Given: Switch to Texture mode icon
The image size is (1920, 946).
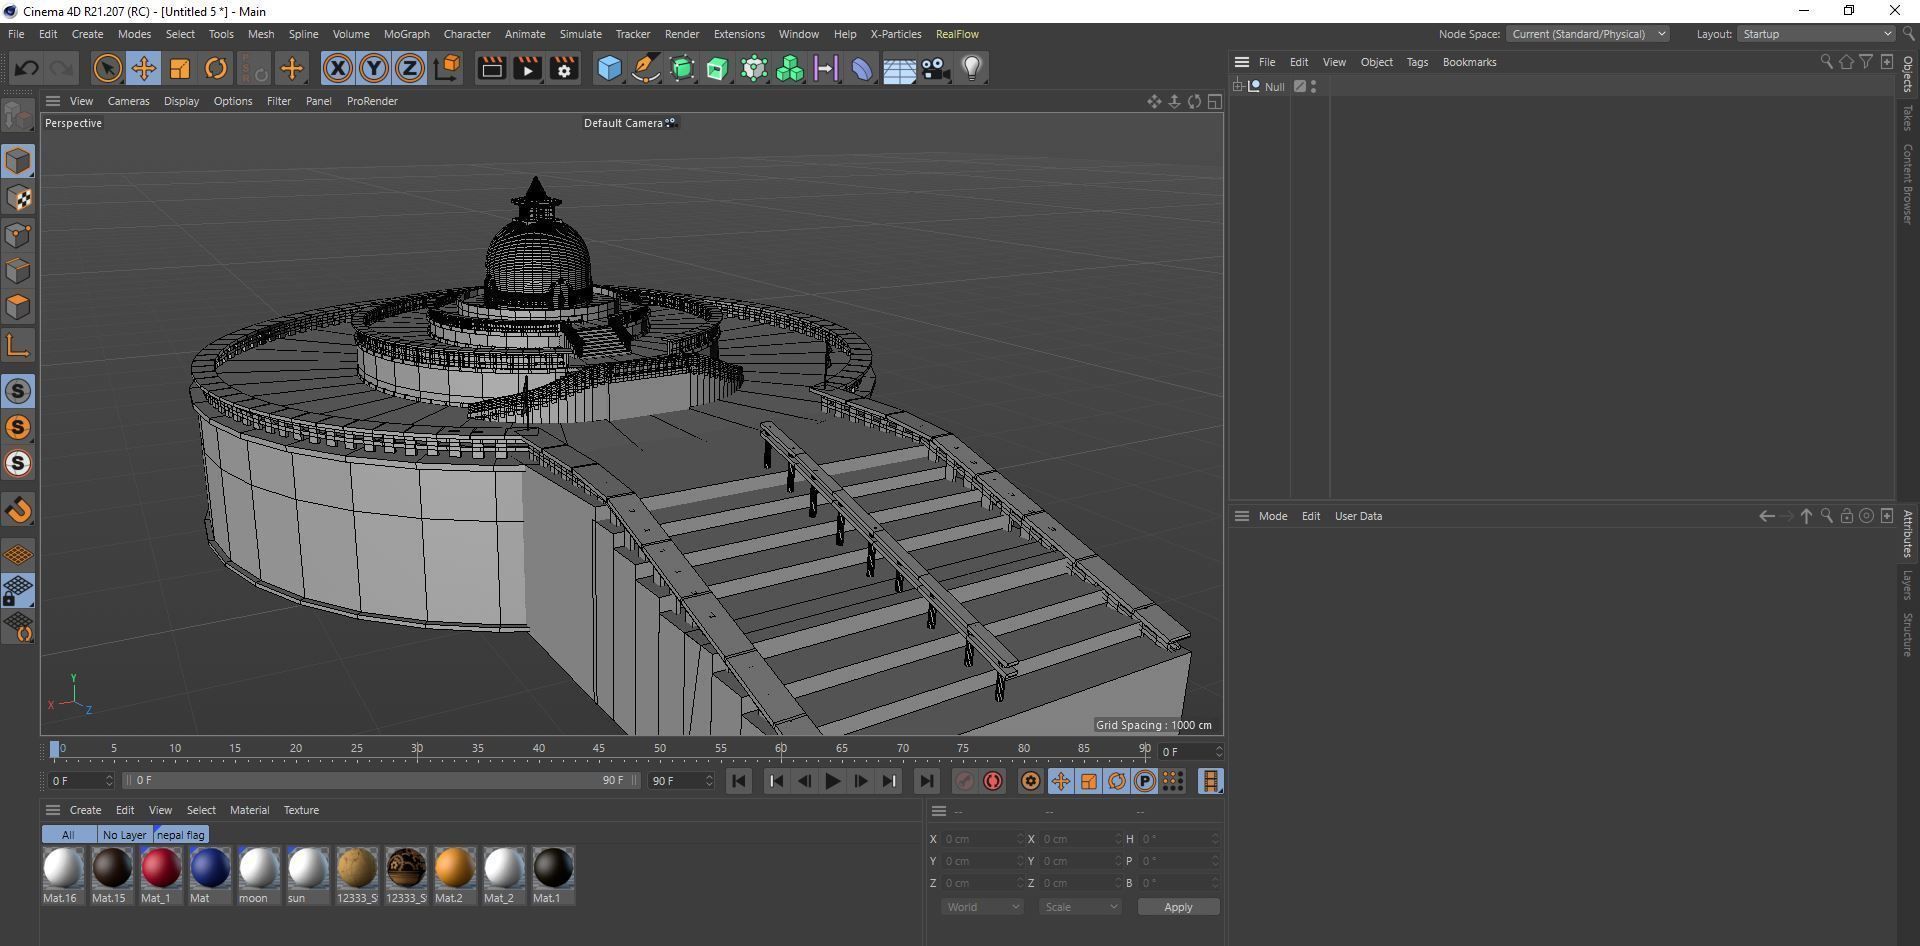Looking at the screenshot, I should 18,198.
